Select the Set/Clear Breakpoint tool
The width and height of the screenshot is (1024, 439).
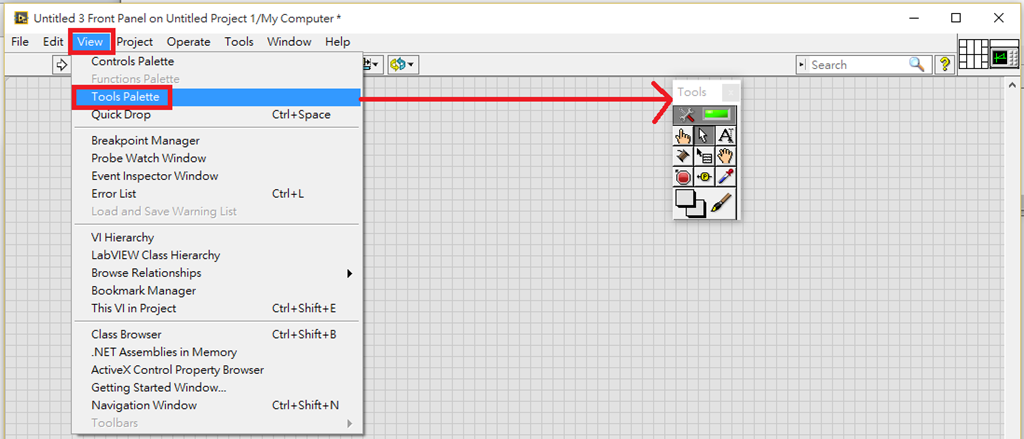click(684, 176)
